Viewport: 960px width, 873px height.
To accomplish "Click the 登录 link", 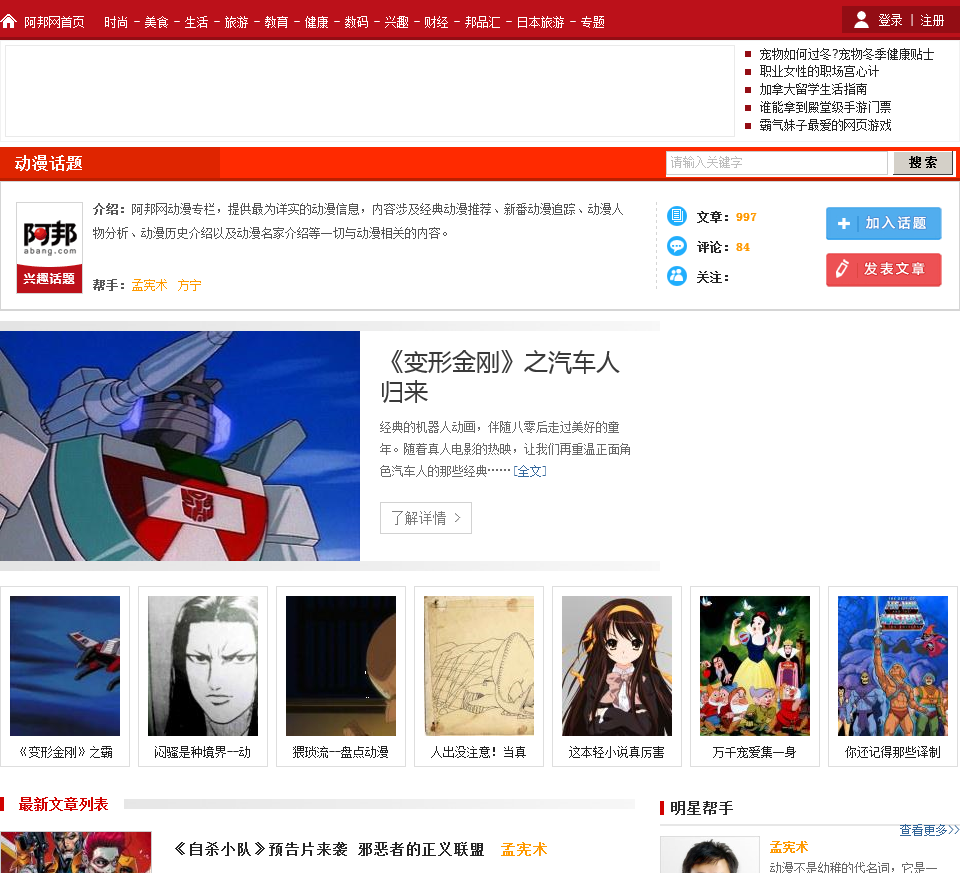I will point(890,20).
